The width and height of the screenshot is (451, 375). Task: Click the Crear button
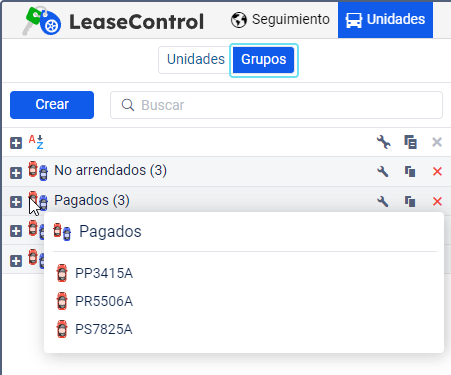point(52,105)
